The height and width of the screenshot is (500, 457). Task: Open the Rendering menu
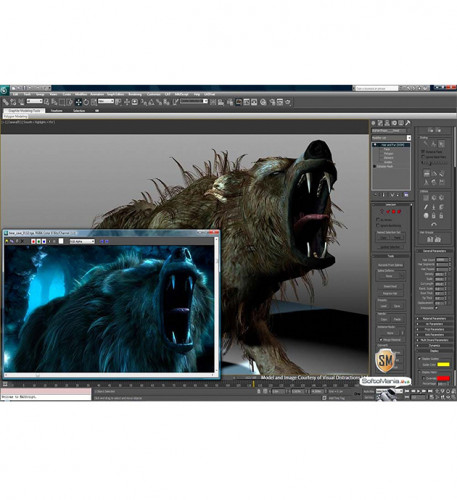click(x=135, y=94)
